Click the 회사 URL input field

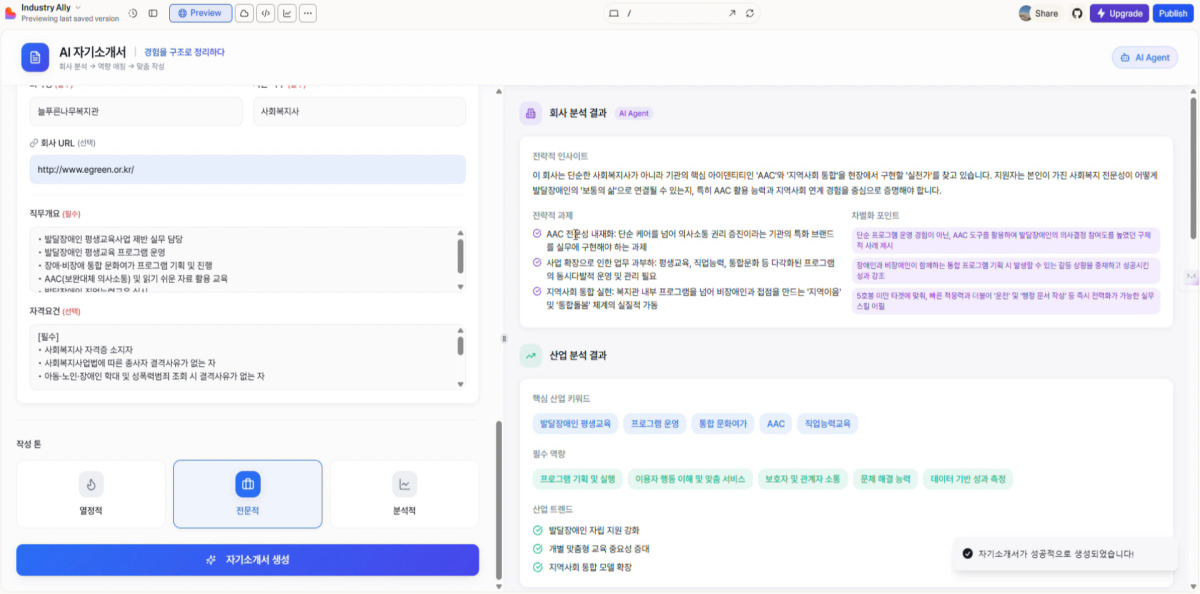[248, 169]
